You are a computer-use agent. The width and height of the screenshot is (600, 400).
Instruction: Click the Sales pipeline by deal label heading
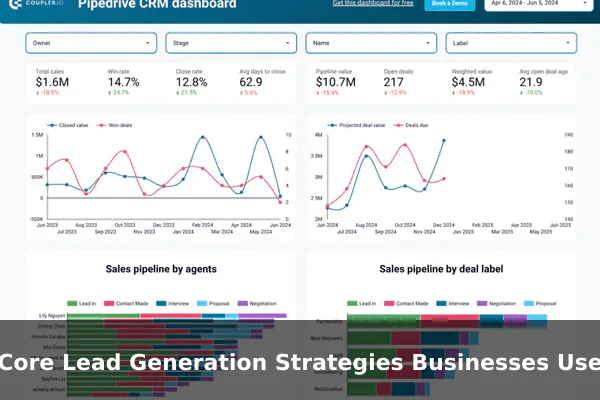pos(441,269)
